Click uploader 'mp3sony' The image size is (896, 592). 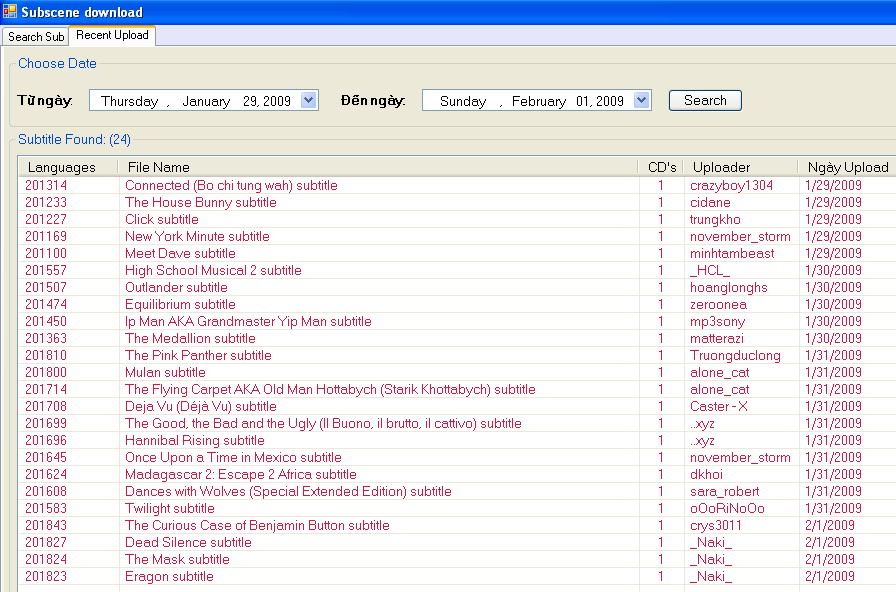pos(717,322)
